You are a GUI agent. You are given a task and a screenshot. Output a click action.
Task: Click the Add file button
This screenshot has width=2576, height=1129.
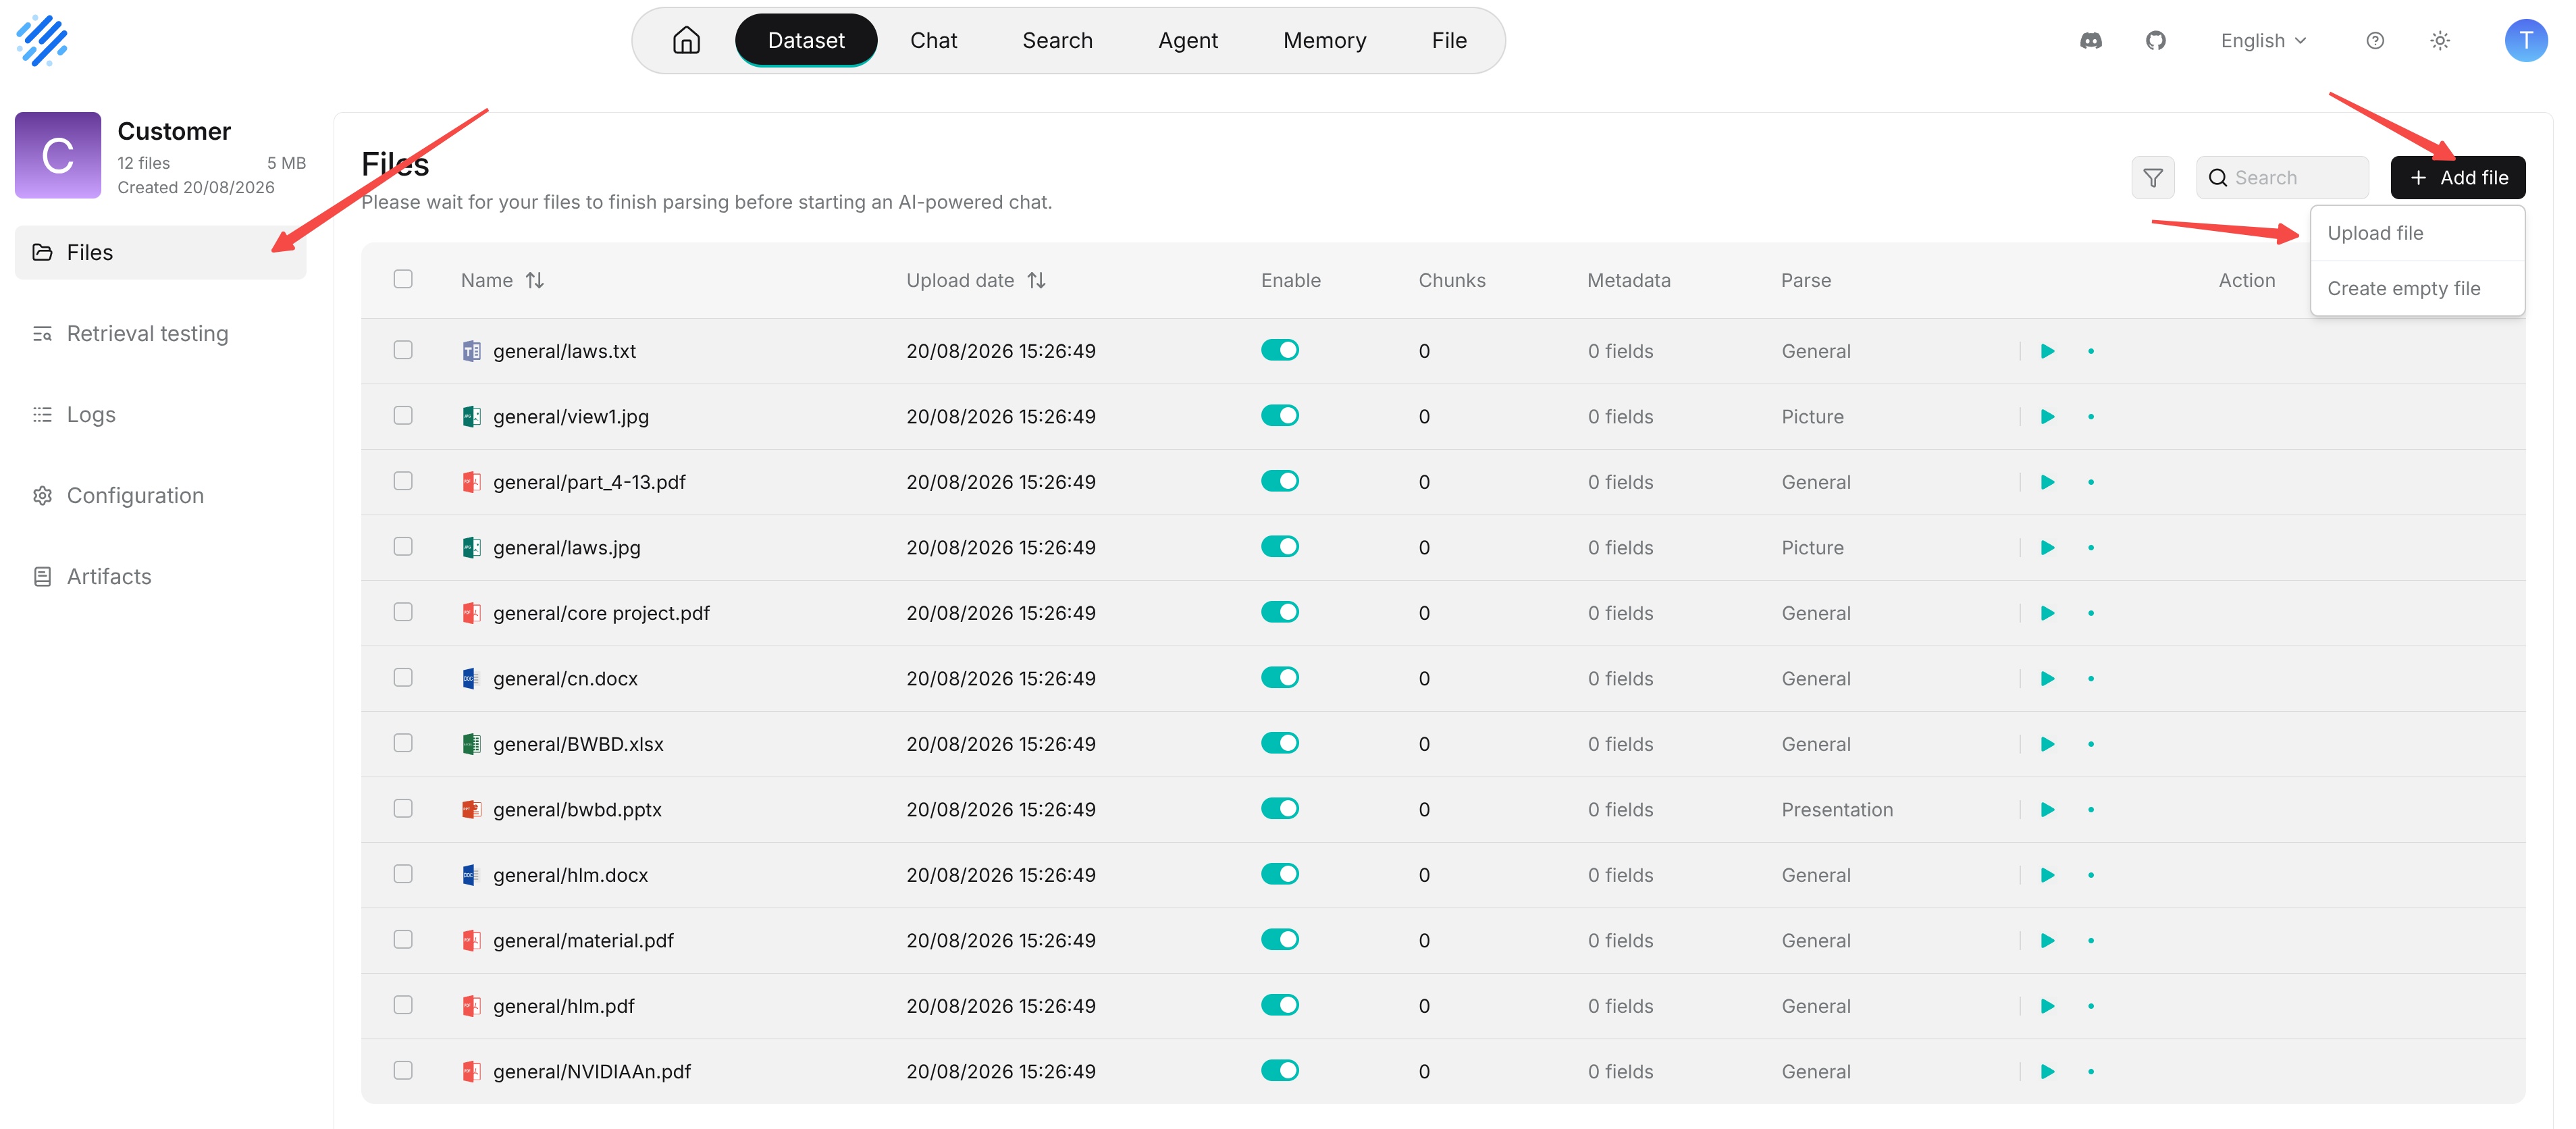(x=2457, y=178)
